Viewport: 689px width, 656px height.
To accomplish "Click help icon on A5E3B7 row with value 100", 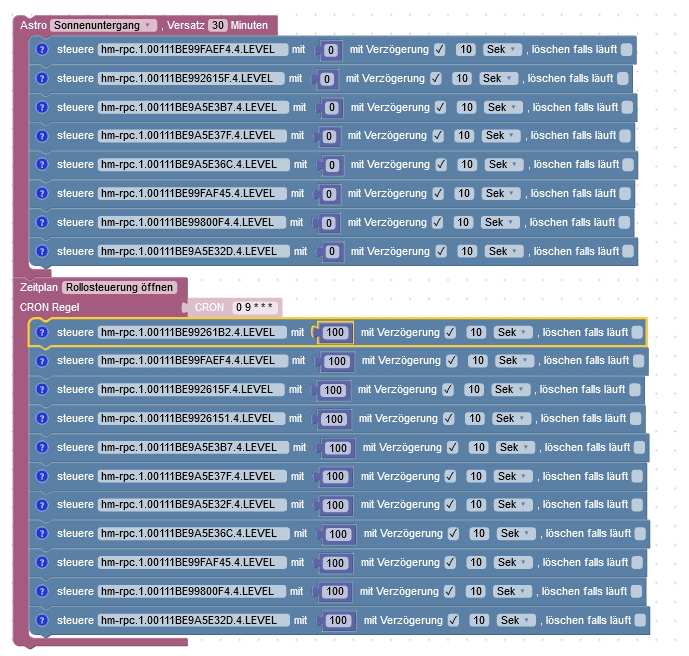I will pyautogui.click(x=42, y=447).
